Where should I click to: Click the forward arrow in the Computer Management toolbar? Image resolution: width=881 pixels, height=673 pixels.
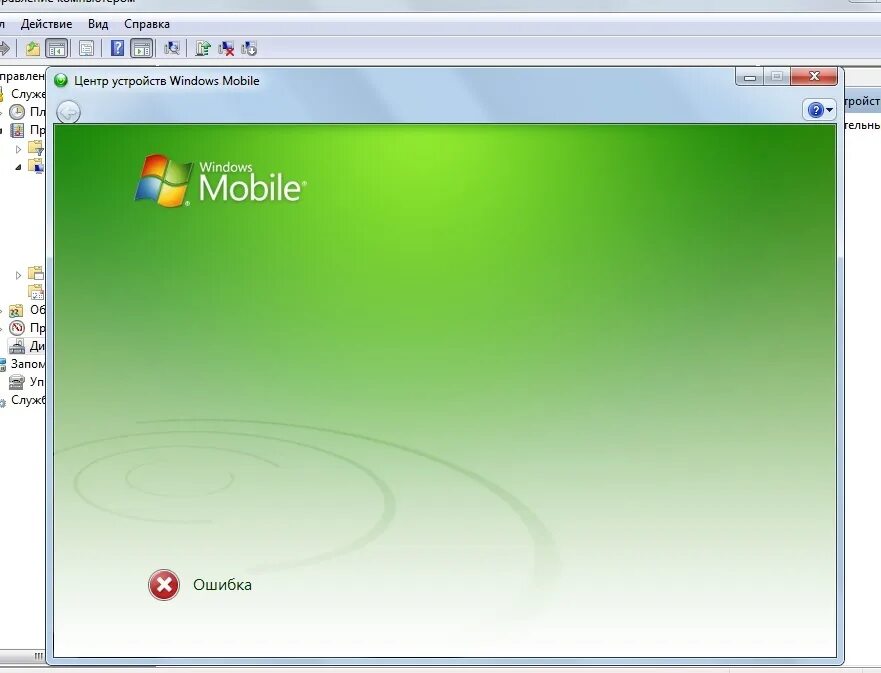coord(4,49)
